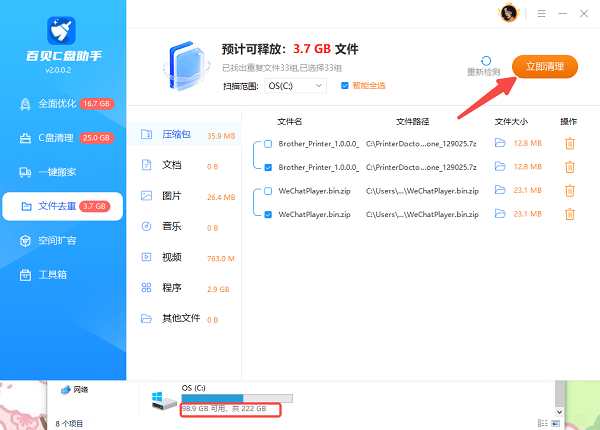The width and height of the screenshot is (600, 430).
Task: Click the 25.0 GB badge on C盘清理
Action: click(x=97, y=138)
